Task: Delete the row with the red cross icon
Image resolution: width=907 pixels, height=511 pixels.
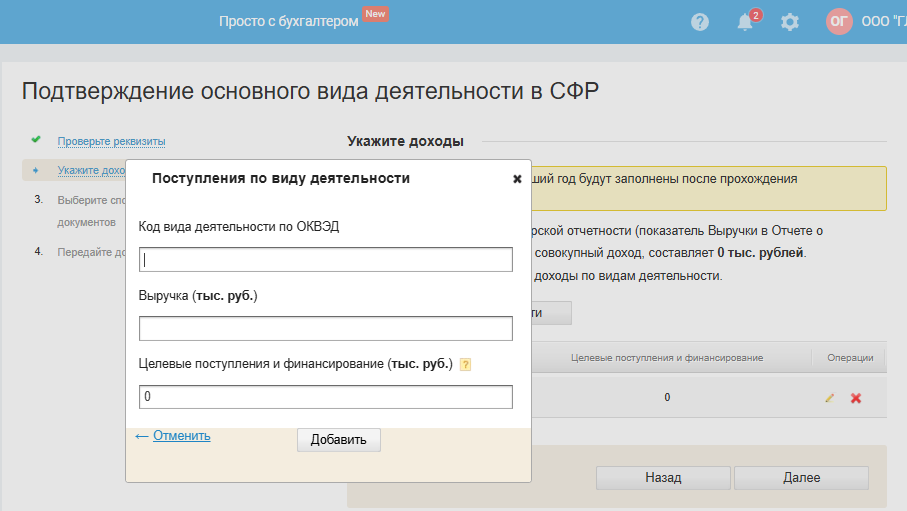Action: (x=856, y=398)
